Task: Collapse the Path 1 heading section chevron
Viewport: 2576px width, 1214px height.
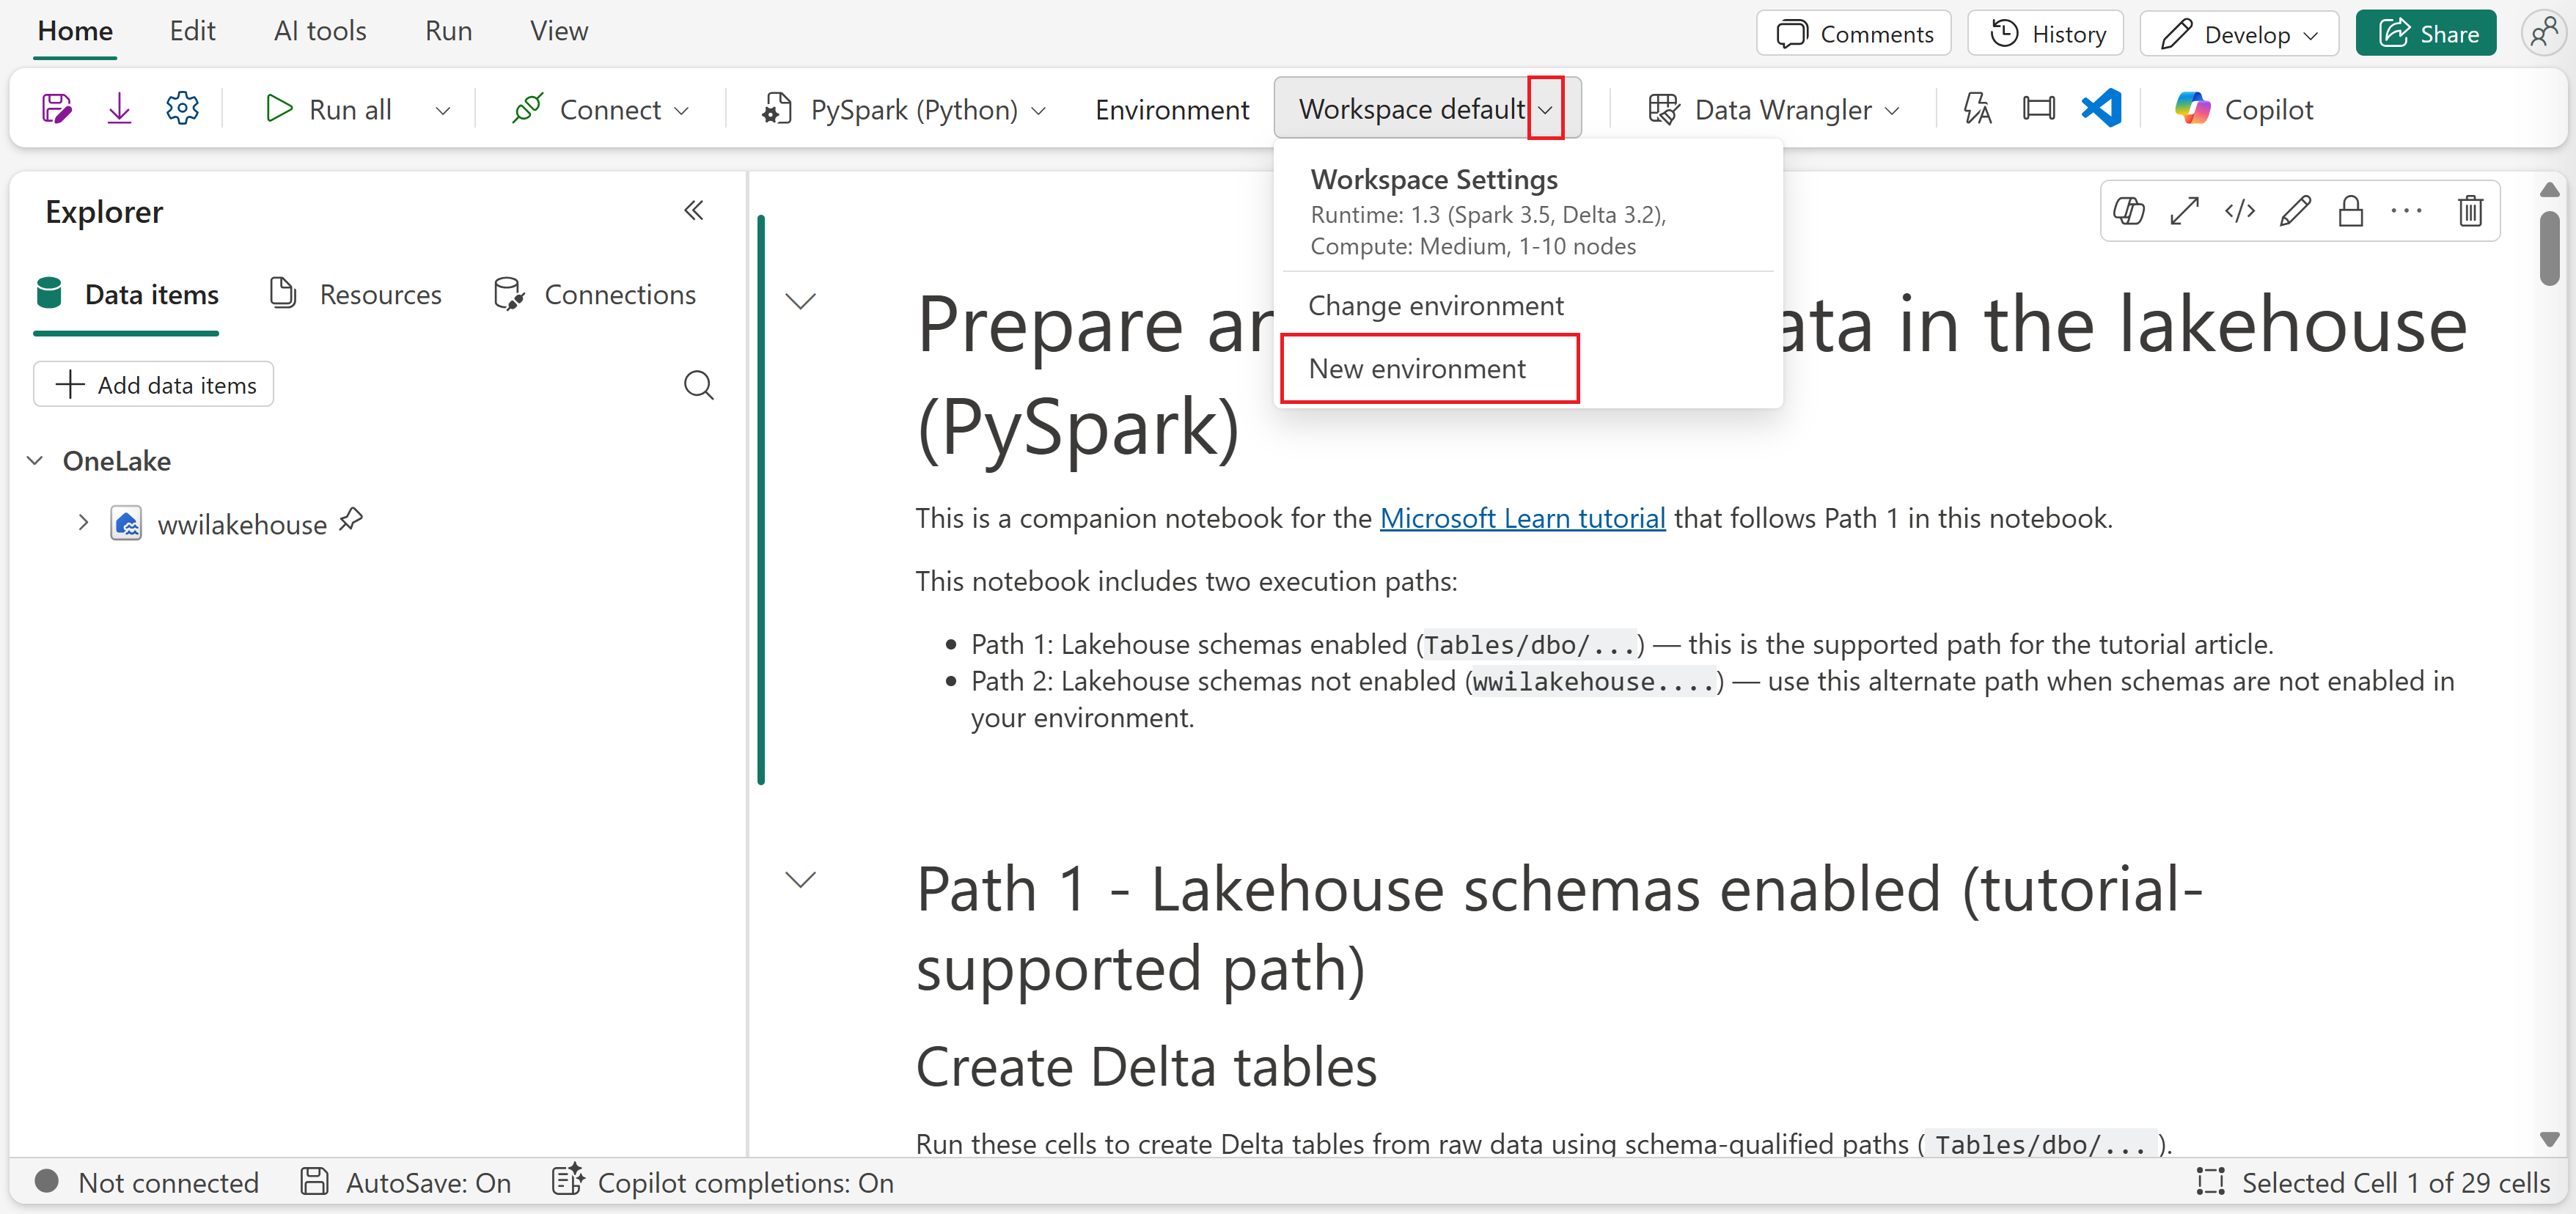Action: coord(800,880)
